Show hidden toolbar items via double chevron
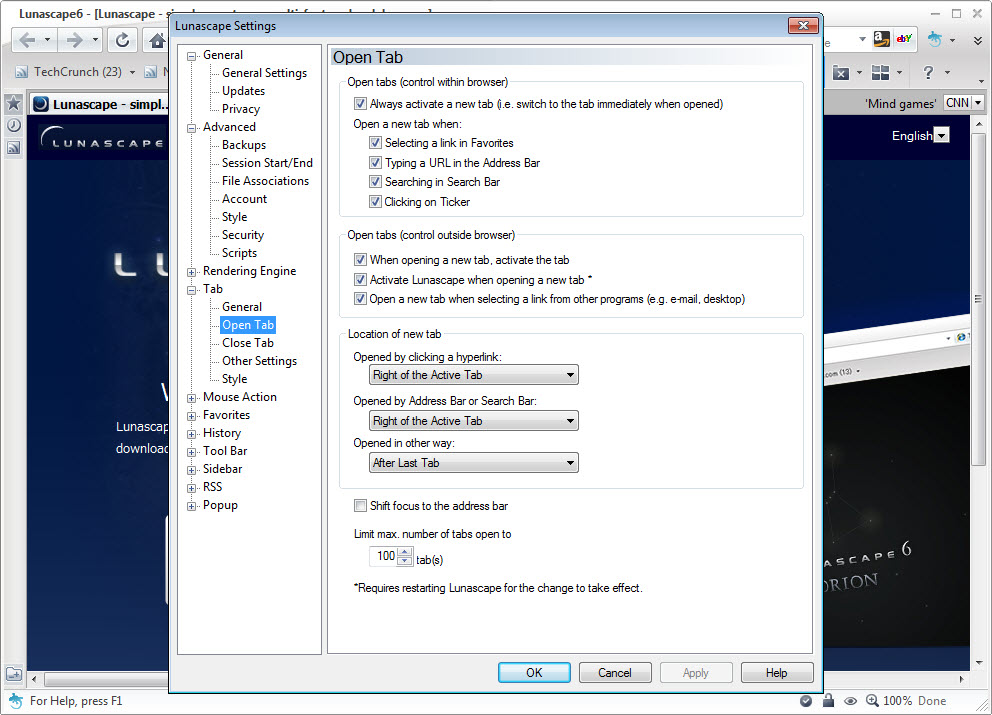This screenshot has width=992, height=715. click(977, 40)
